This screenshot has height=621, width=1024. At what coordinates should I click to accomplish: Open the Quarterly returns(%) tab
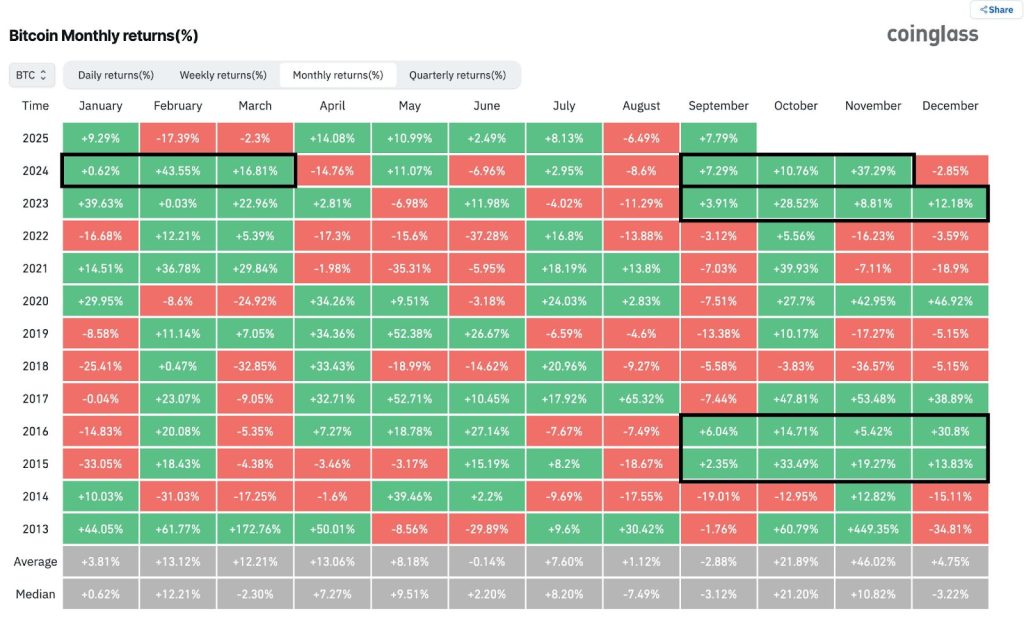(459, 74)
